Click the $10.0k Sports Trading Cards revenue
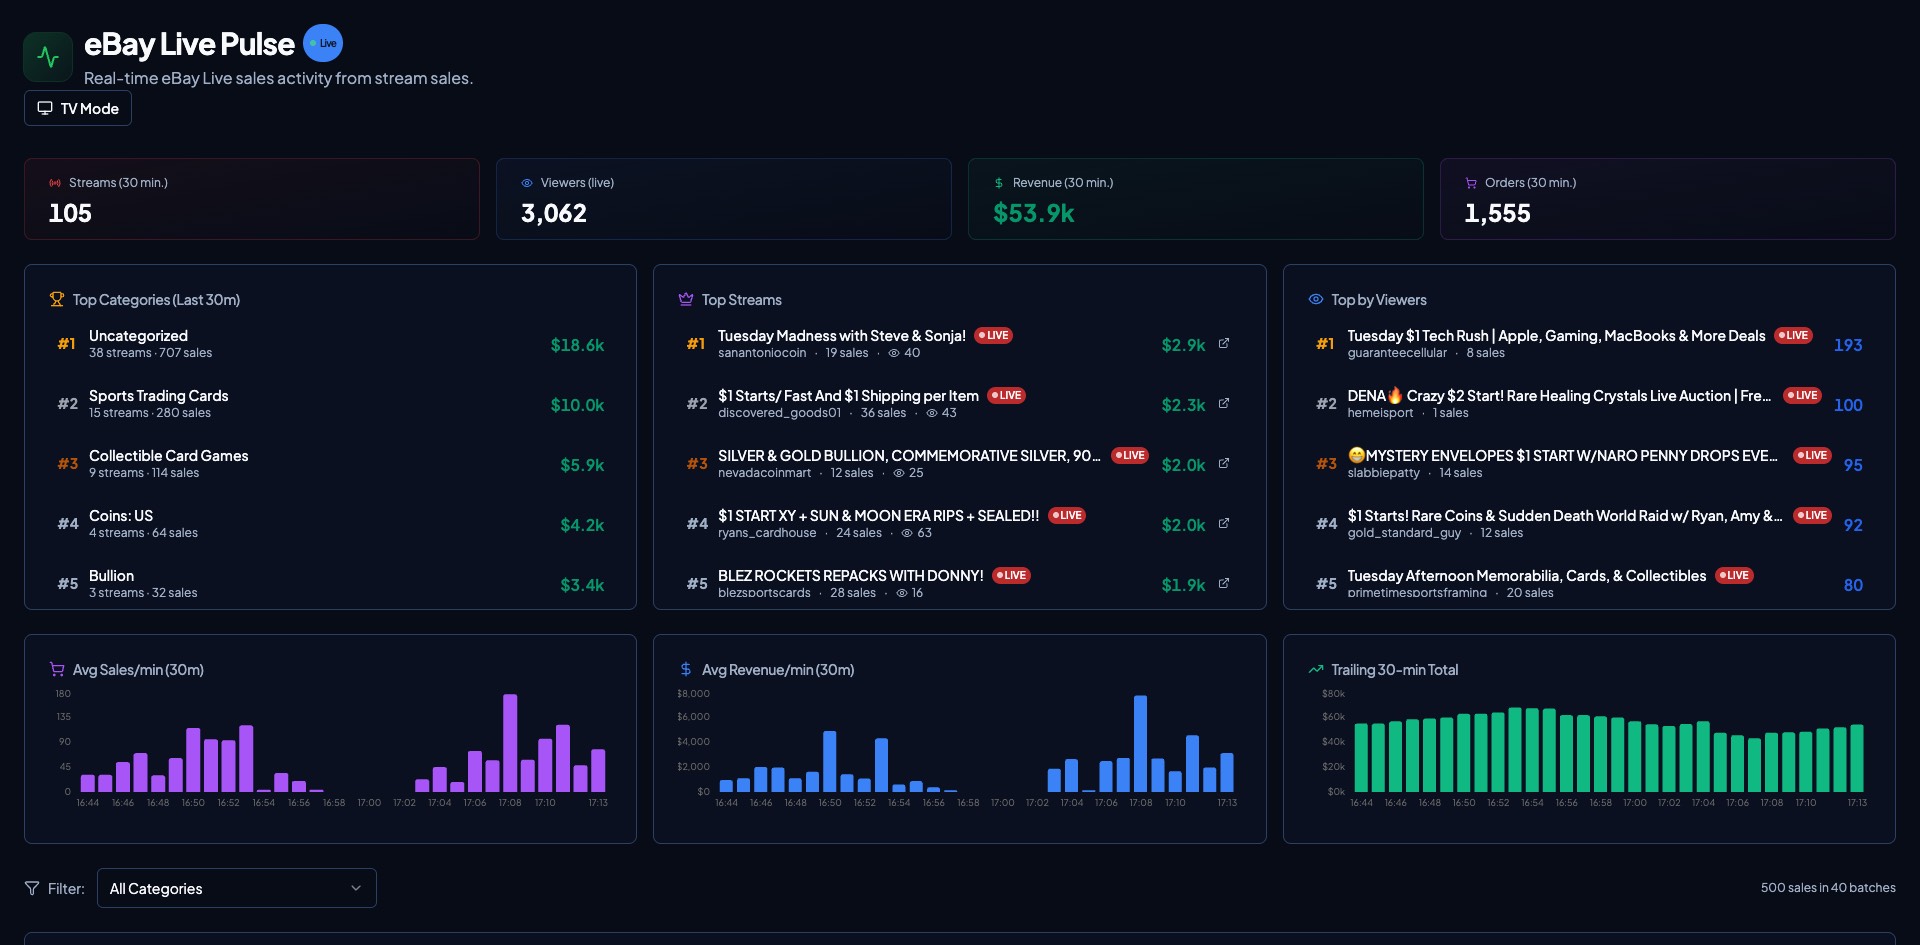This screenshot has width=1920, height=945. 577,405
